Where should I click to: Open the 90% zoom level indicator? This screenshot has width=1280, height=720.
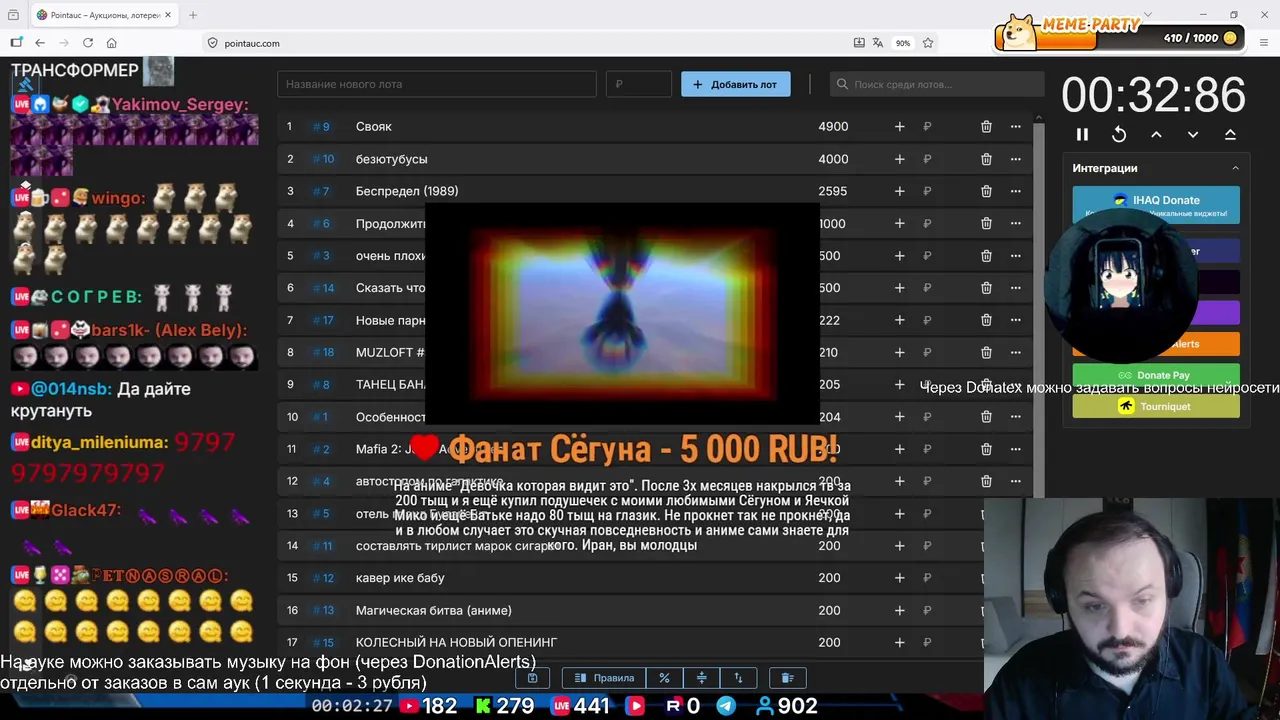pos(903,43)
